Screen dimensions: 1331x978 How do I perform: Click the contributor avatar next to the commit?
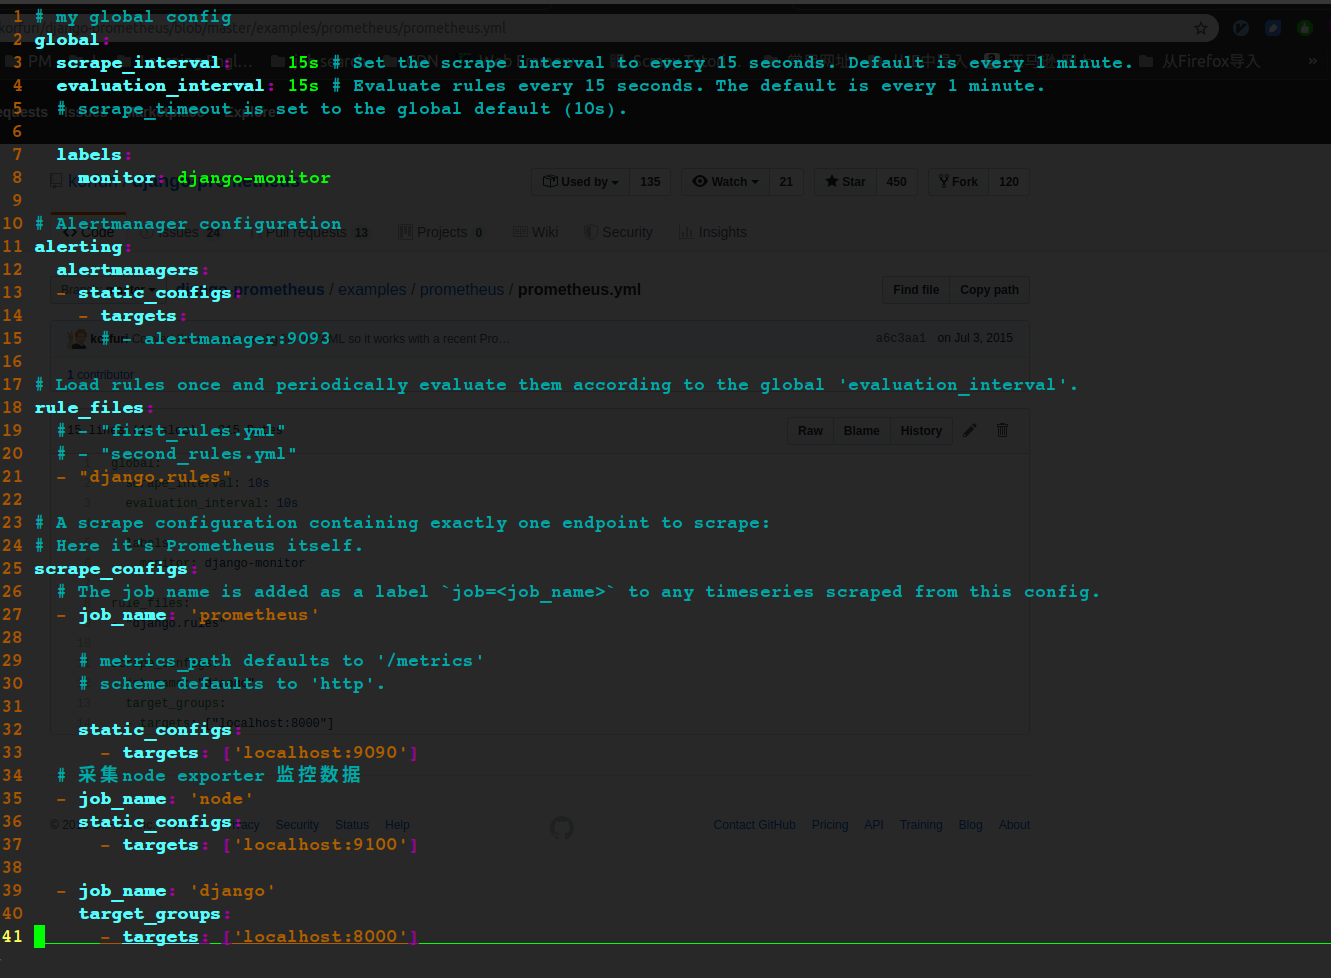tap(78, 338)
